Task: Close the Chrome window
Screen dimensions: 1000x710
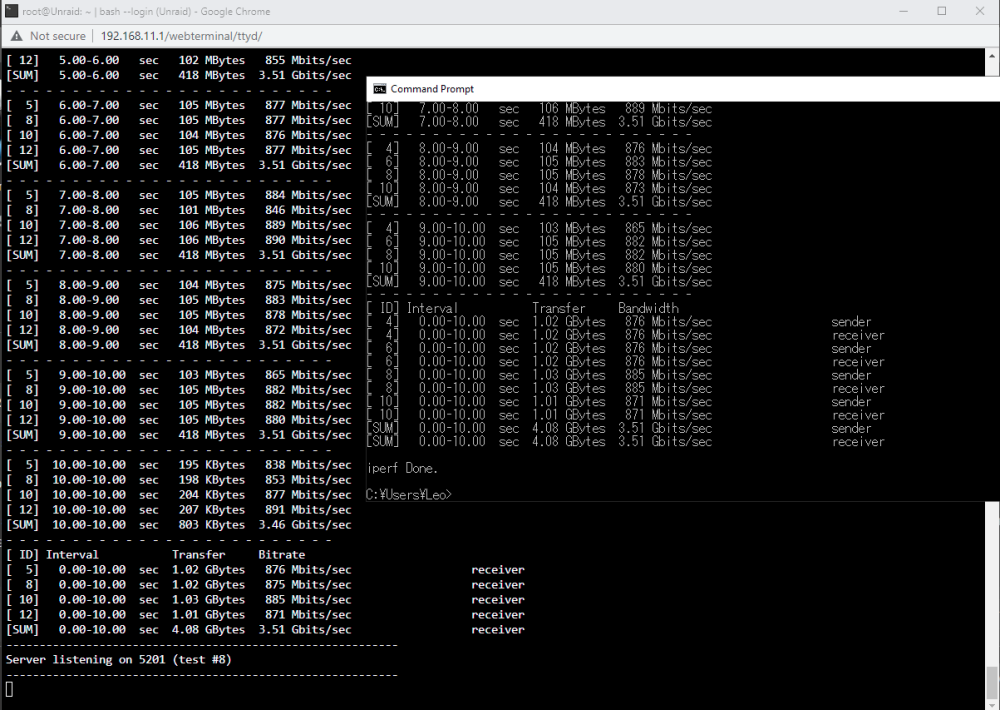Action: (980, 11)
